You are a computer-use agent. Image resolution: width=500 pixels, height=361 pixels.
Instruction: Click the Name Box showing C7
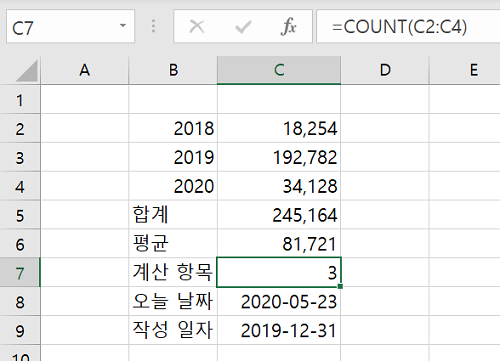tap(70, 27)
